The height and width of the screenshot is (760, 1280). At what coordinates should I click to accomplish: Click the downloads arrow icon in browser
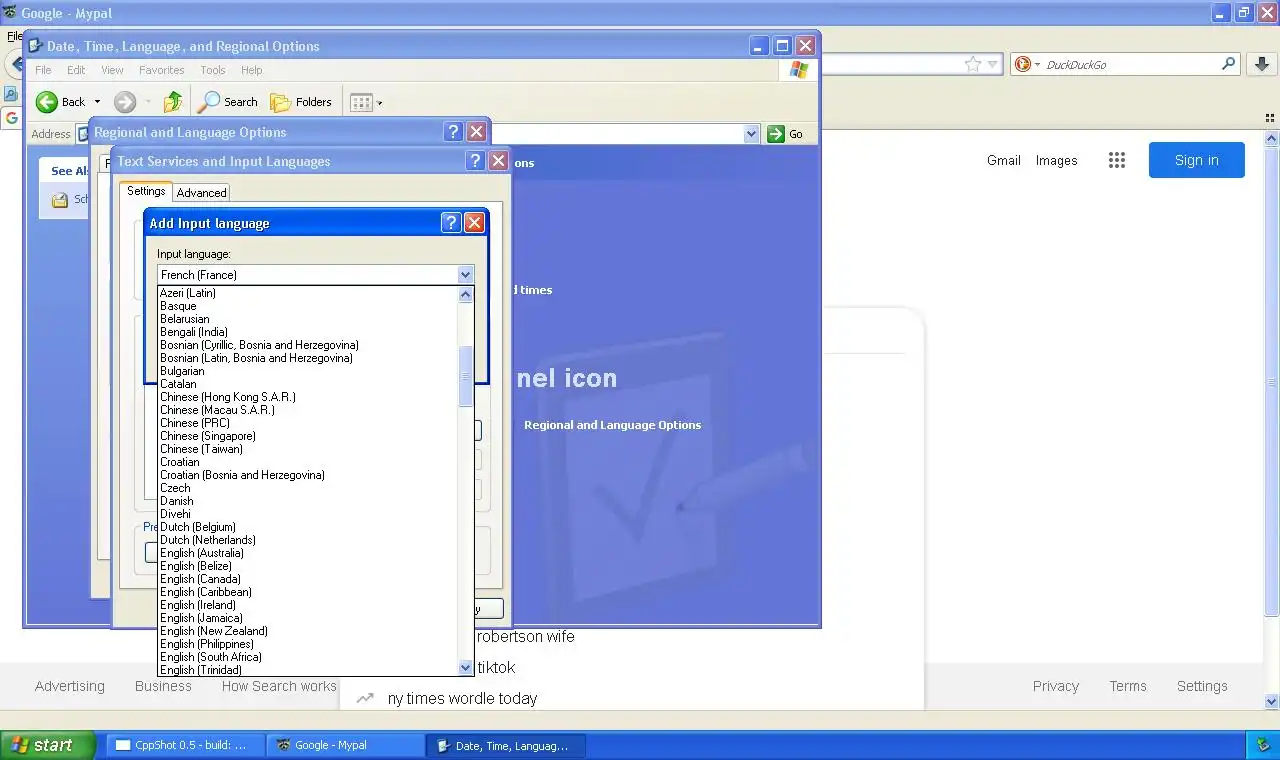[1260, 64]
